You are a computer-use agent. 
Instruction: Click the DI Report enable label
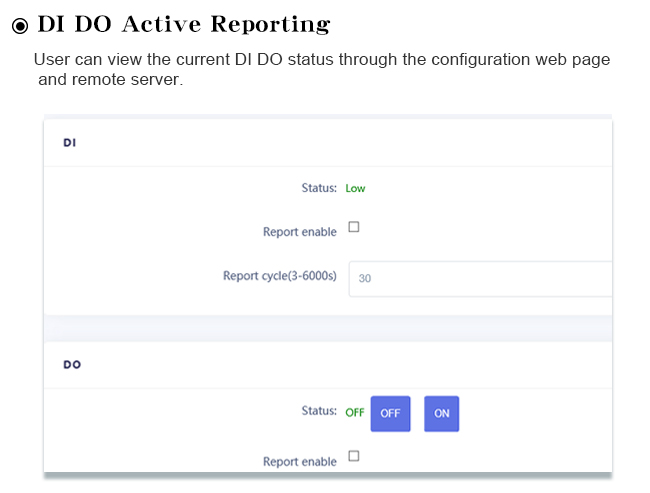(300, 231)
